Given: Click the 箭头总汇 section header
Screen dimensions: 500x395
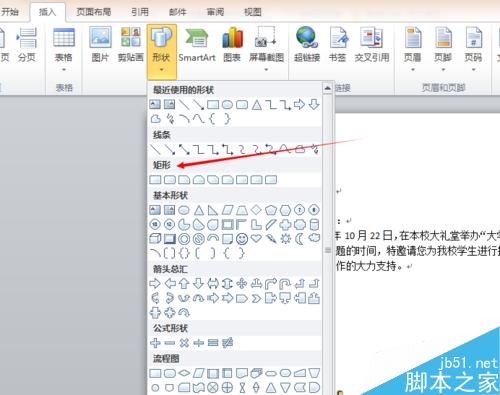Looking at the screenshot, I should click(170, 269).
